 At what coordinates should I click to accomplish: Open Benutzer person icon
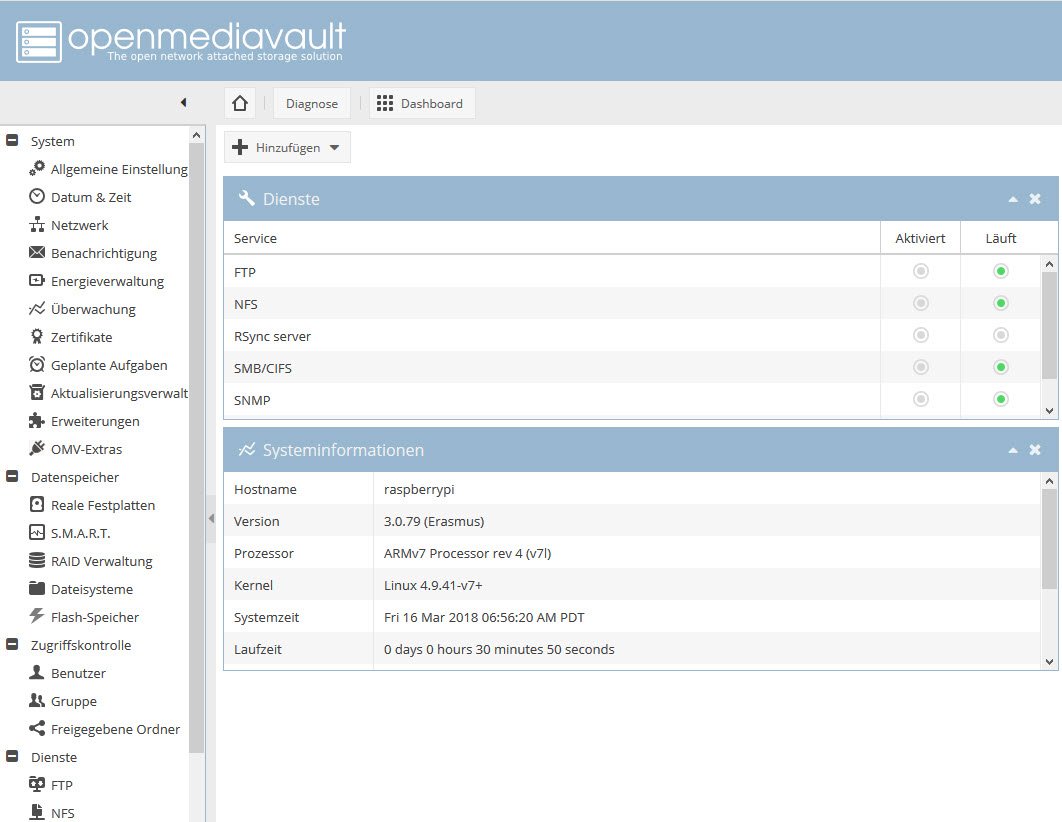[37, 672]
